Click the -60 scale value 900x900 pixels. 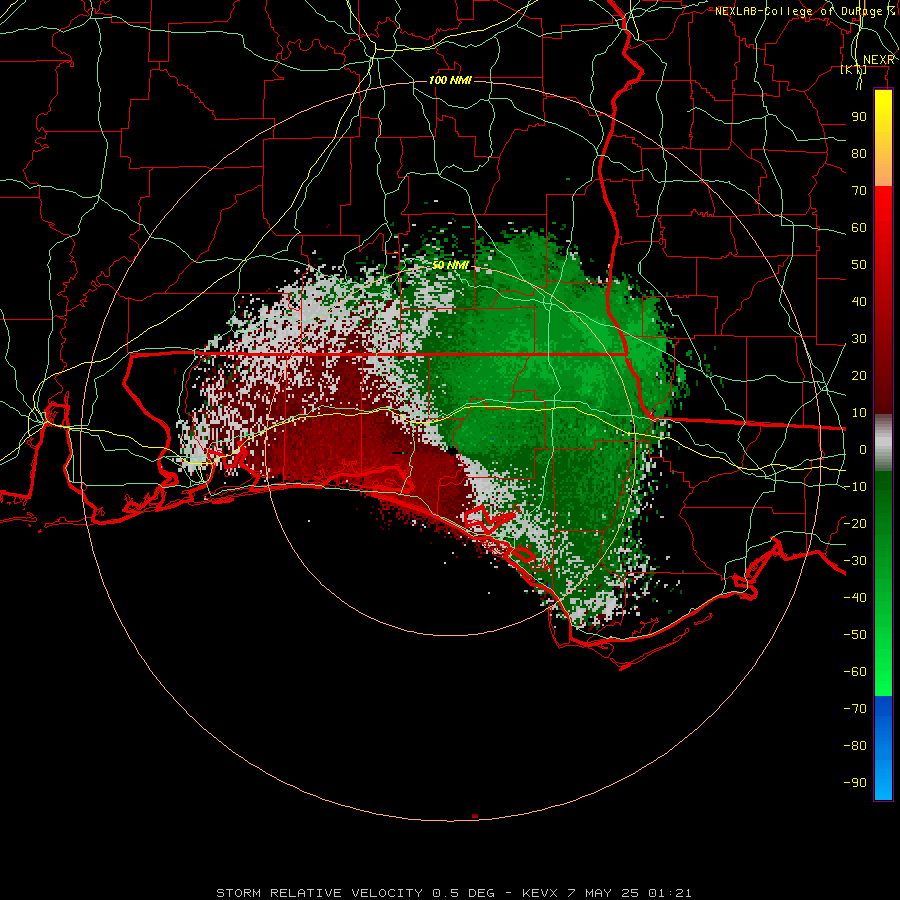pyautogui.click(x=855, y=672)
